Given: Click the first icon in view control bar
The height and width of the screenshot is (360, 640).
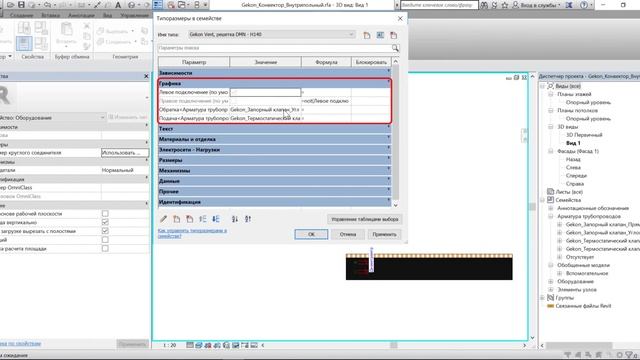Looking at the screenshot, I should (x=190, y=345).
